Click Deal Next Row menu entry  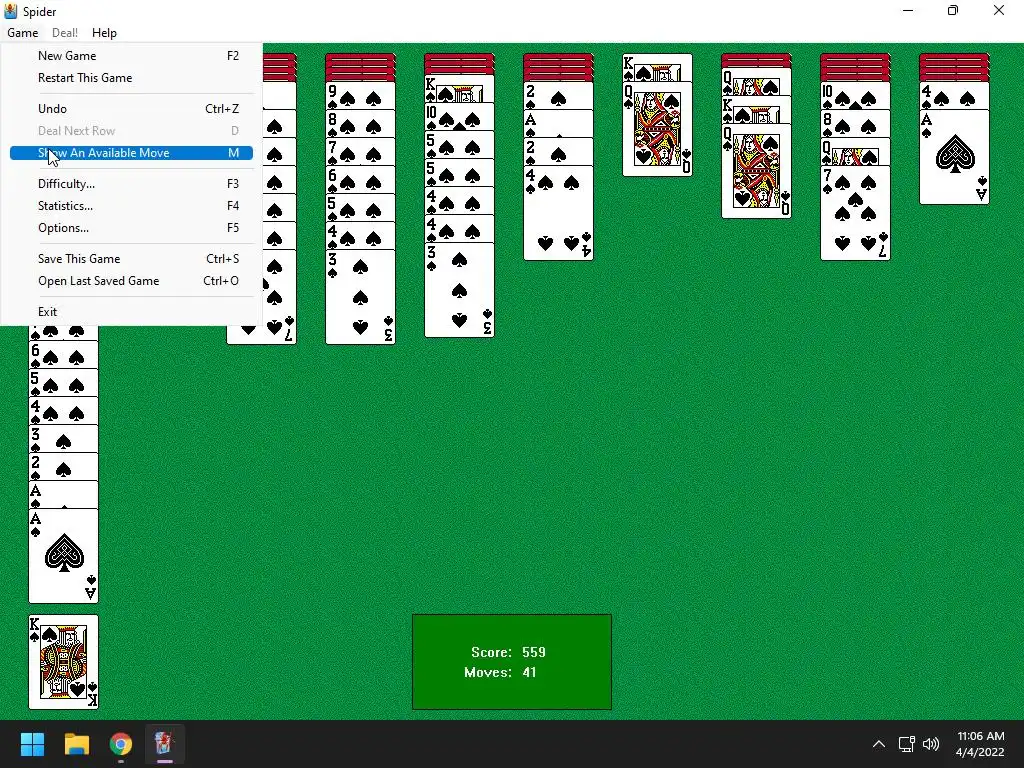[x=131, y=131]
